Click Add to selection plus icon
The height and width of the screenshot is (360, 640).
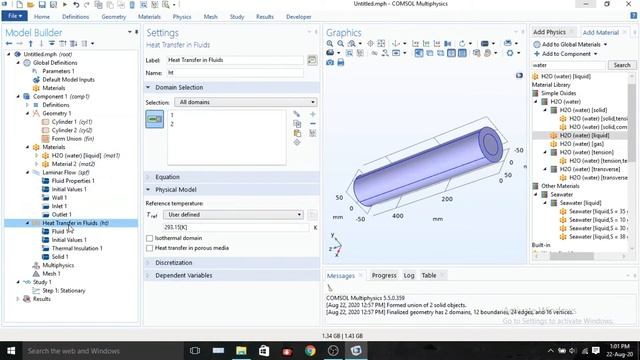point(313,114)
